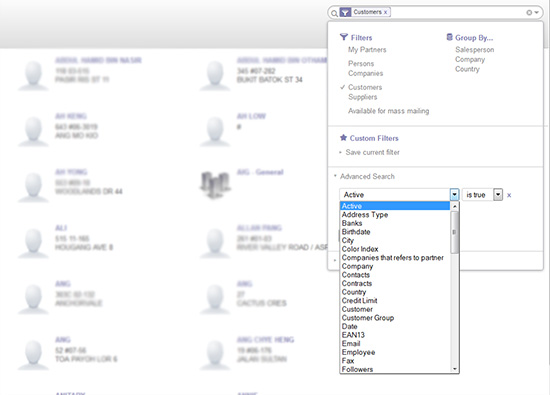The height and width of the screenshot is (395, 550).
Task: Select Credit Limit in field list
Action: pos(395,301)
